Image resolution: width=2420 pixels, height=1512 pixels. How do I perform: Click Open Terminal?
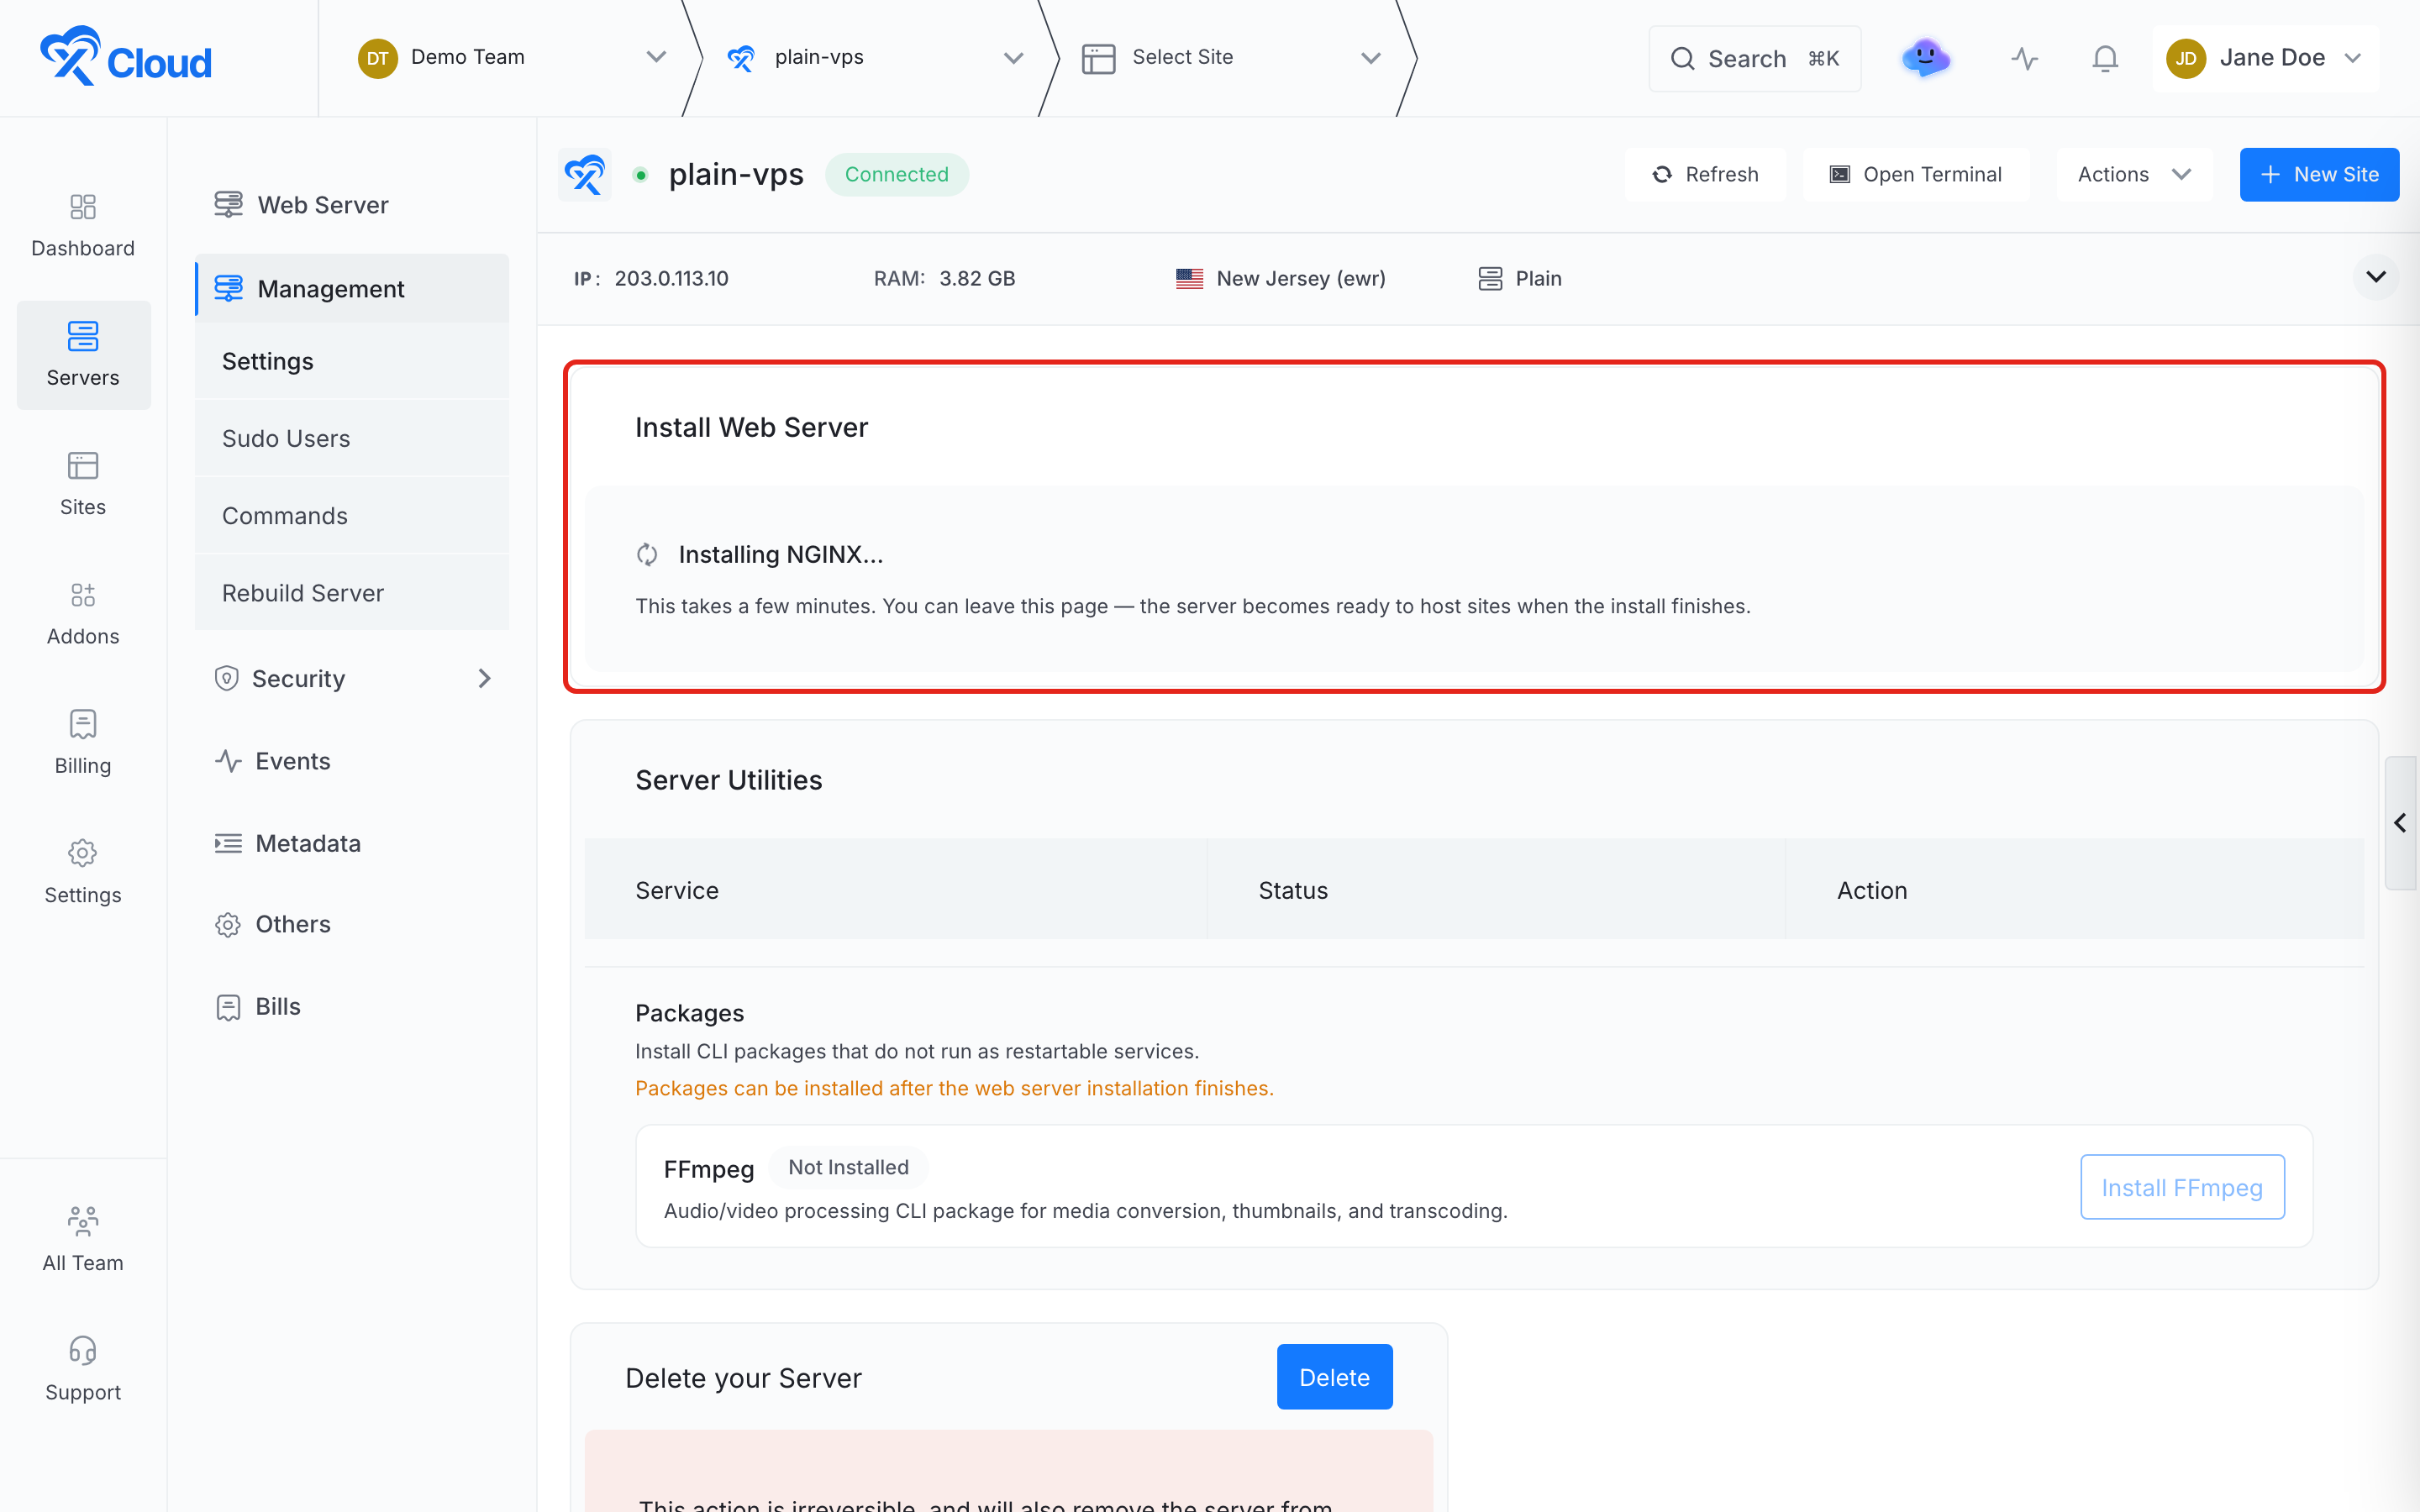[1916, 174]
